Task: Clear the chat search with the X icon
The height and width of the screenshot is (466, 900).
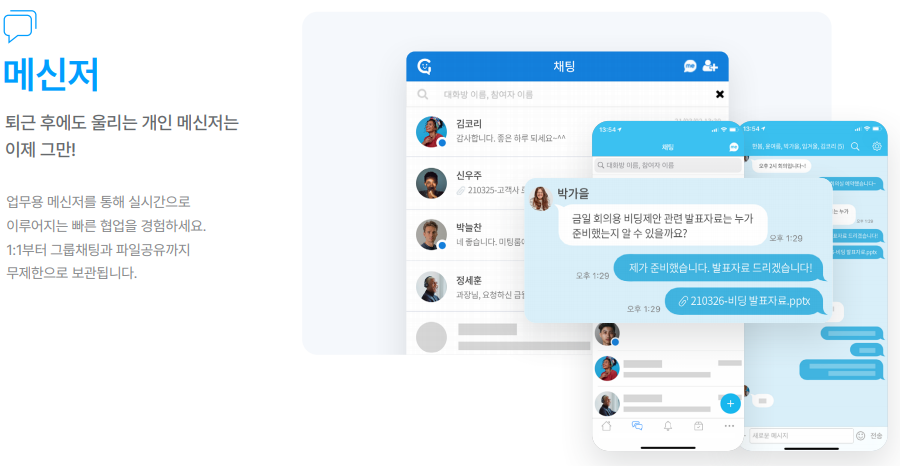Action: 720,94
